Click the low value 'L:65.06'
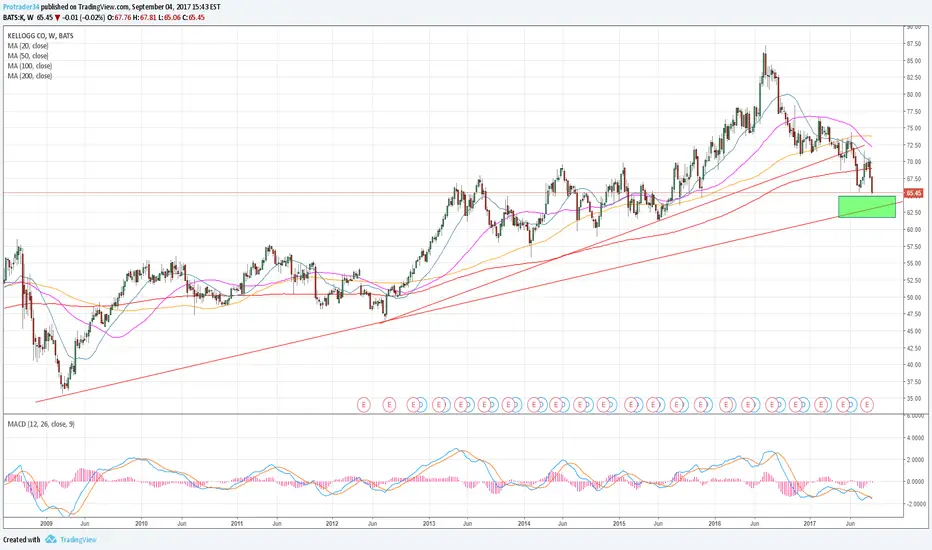This screenshot has height=550, width=932. point(169,18)
